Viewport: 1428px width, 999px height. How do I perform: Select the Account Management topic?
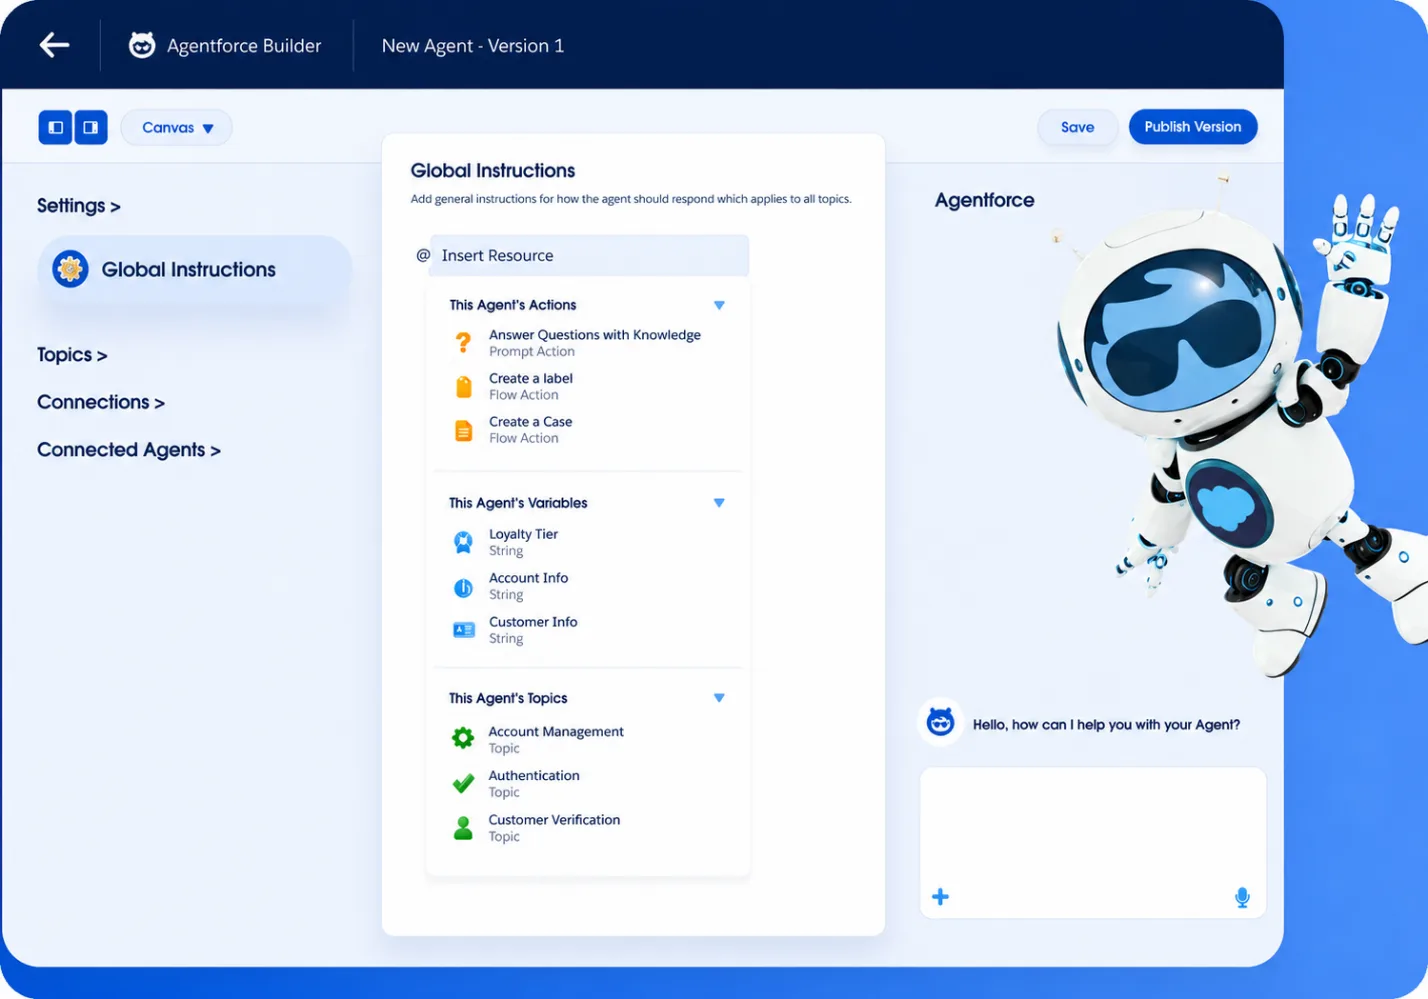point(556,740)
